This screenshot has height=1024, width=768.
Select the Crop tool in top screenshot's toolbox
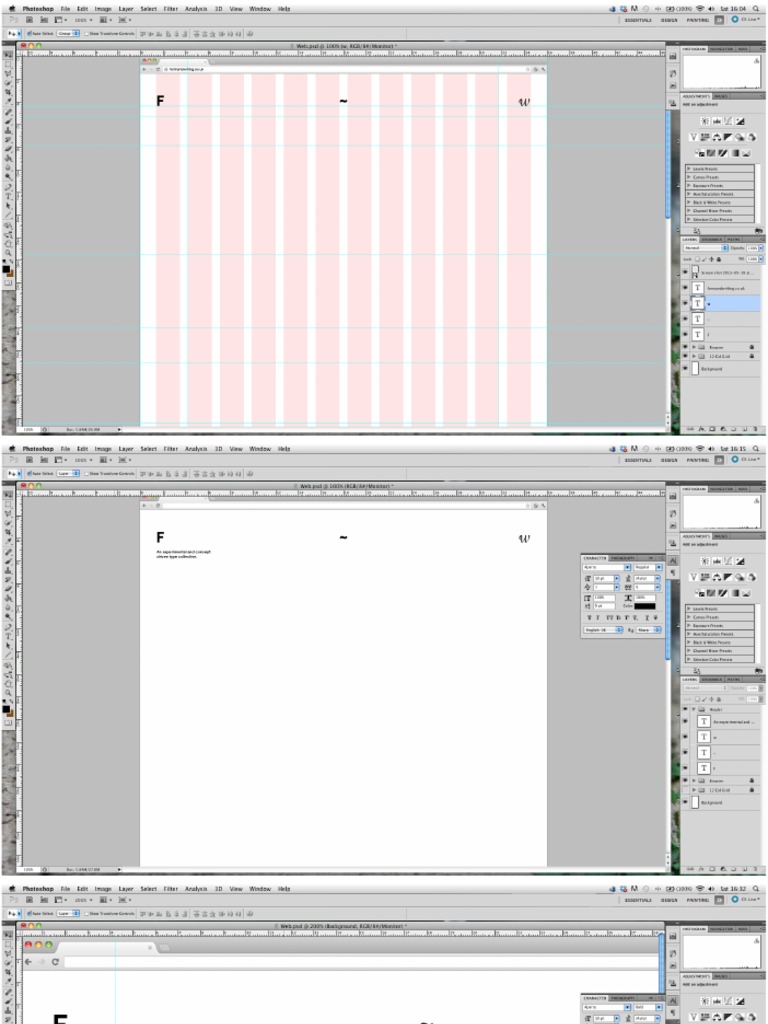[8, 92]
